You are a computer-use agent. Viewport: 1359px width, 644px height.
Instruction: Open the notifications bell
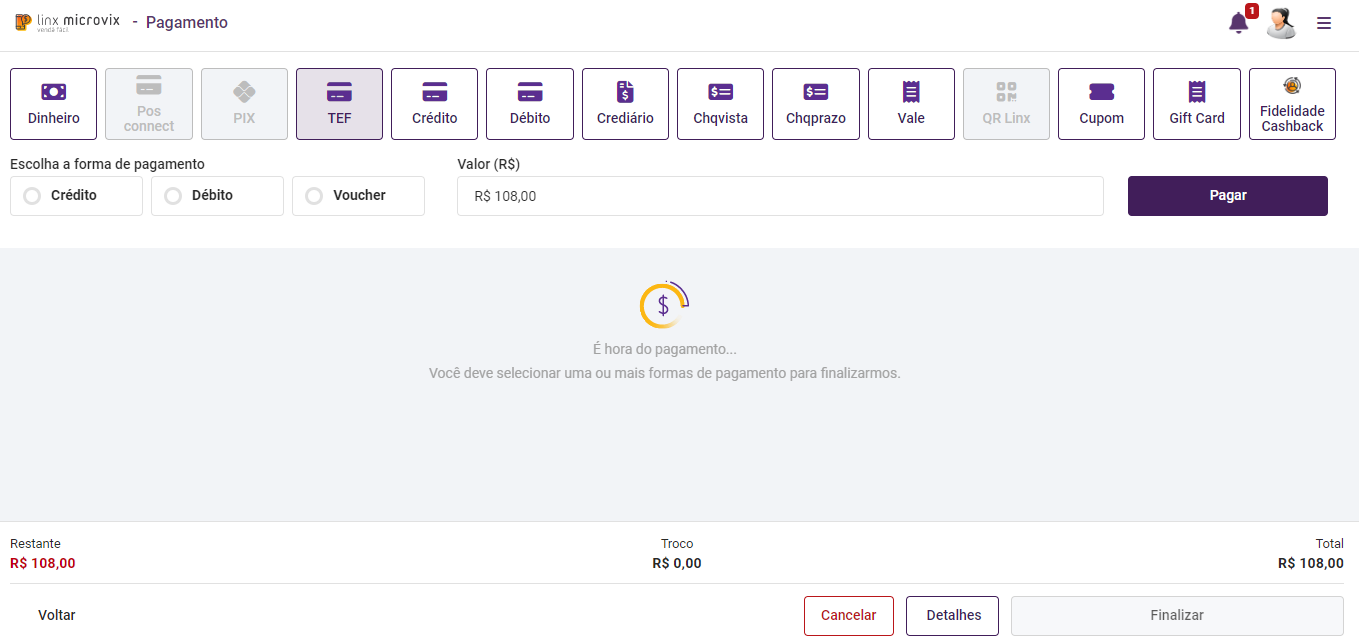tap(1239, 23)
